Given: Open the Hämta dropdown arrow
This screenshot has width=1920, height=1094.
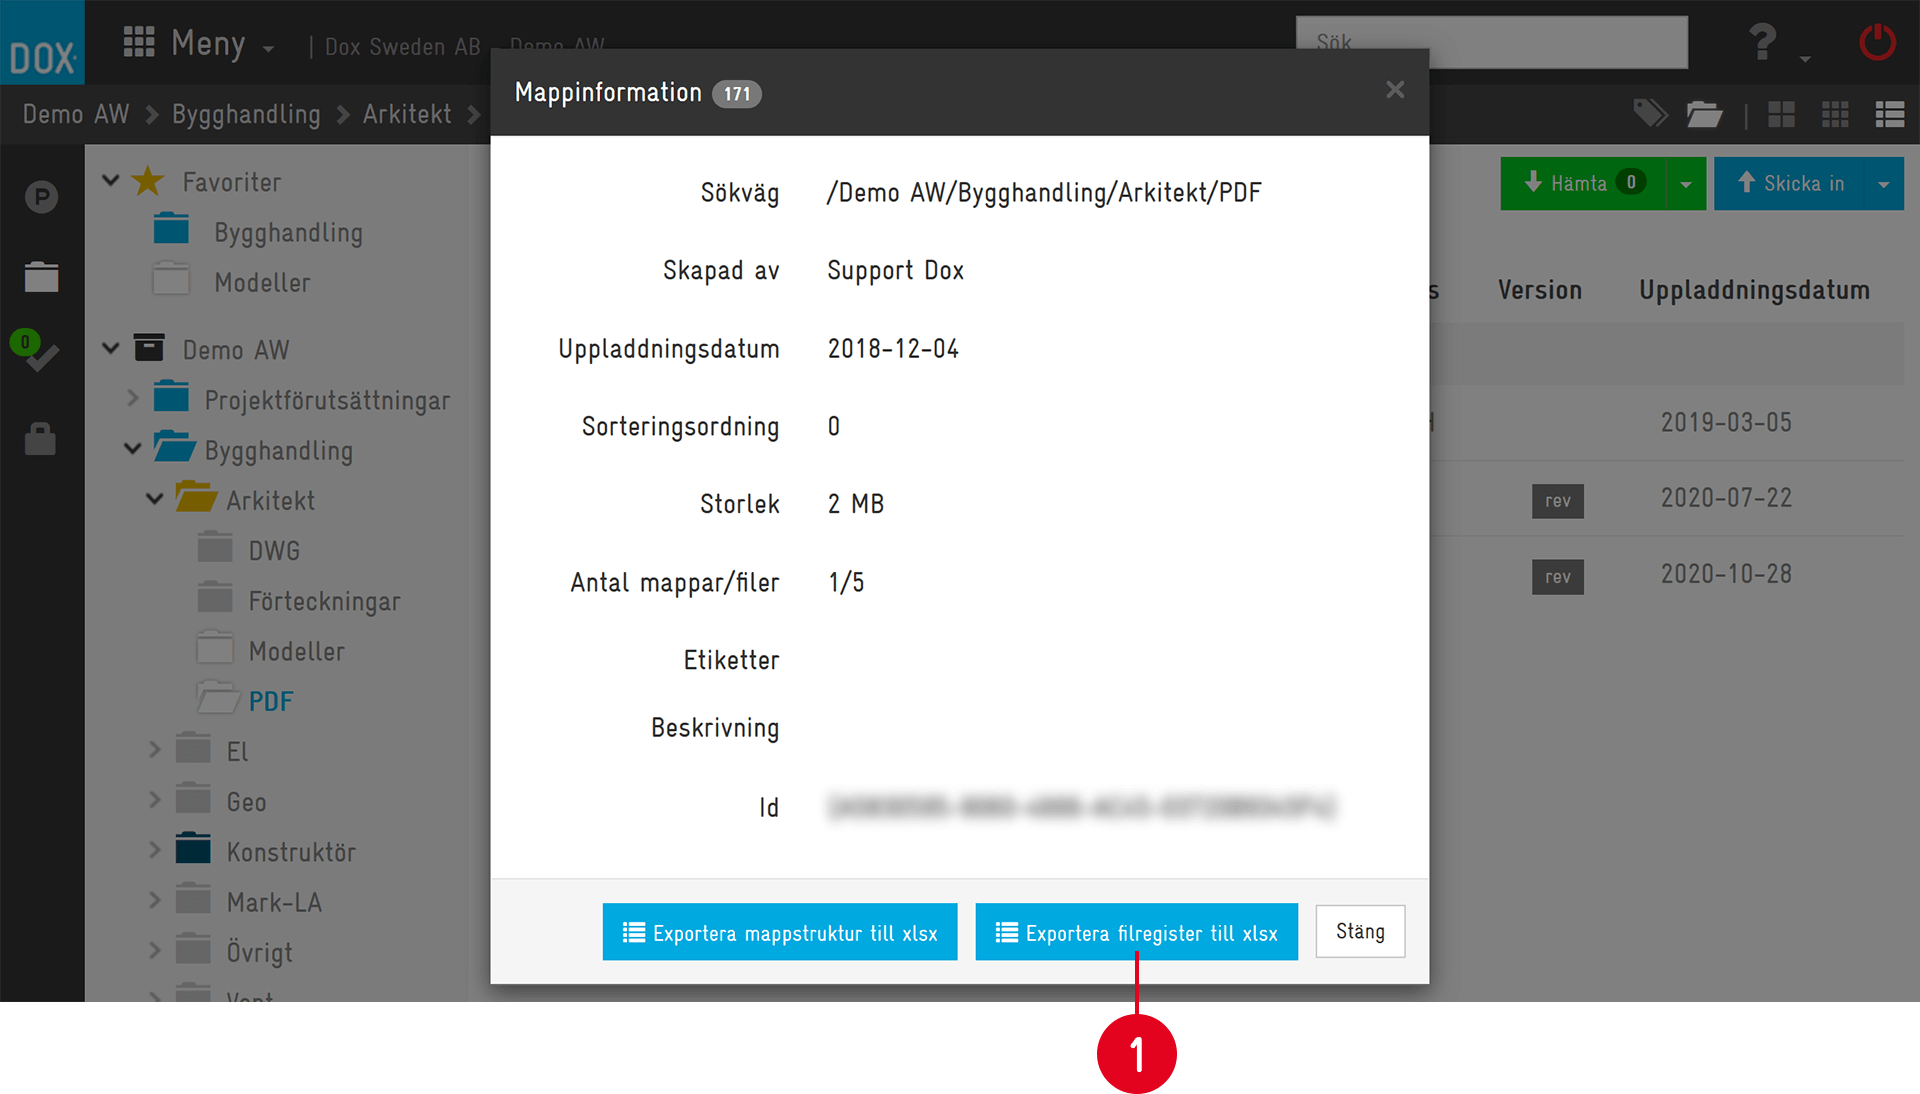Looking at the screenshot, I should click(x=1686, y=184).
